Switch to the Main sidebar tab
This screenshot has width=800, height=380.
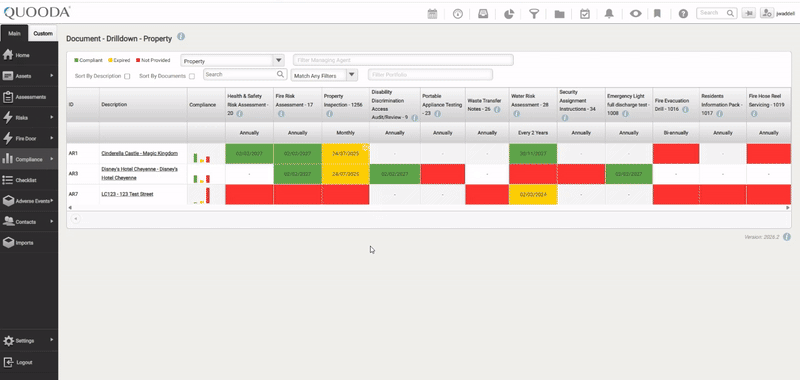click(14, 33)
